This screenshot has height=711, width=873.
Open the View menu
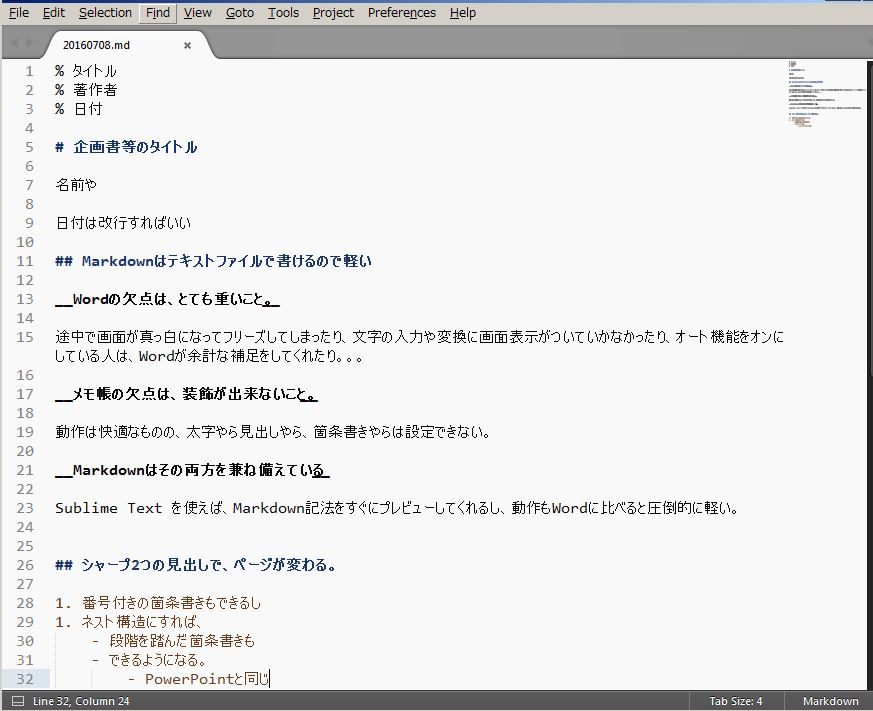198,12
